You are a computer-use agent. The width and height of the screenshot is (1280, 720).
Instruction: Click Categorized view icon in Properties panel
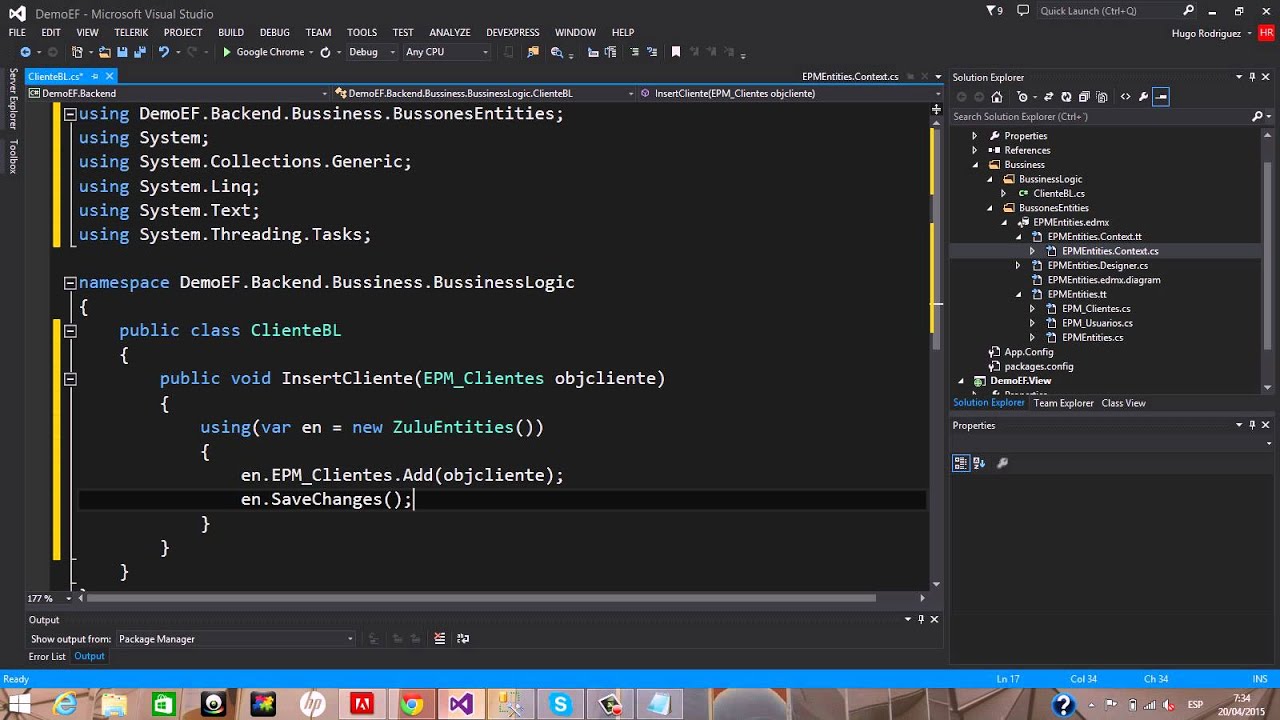coord(961,463)
